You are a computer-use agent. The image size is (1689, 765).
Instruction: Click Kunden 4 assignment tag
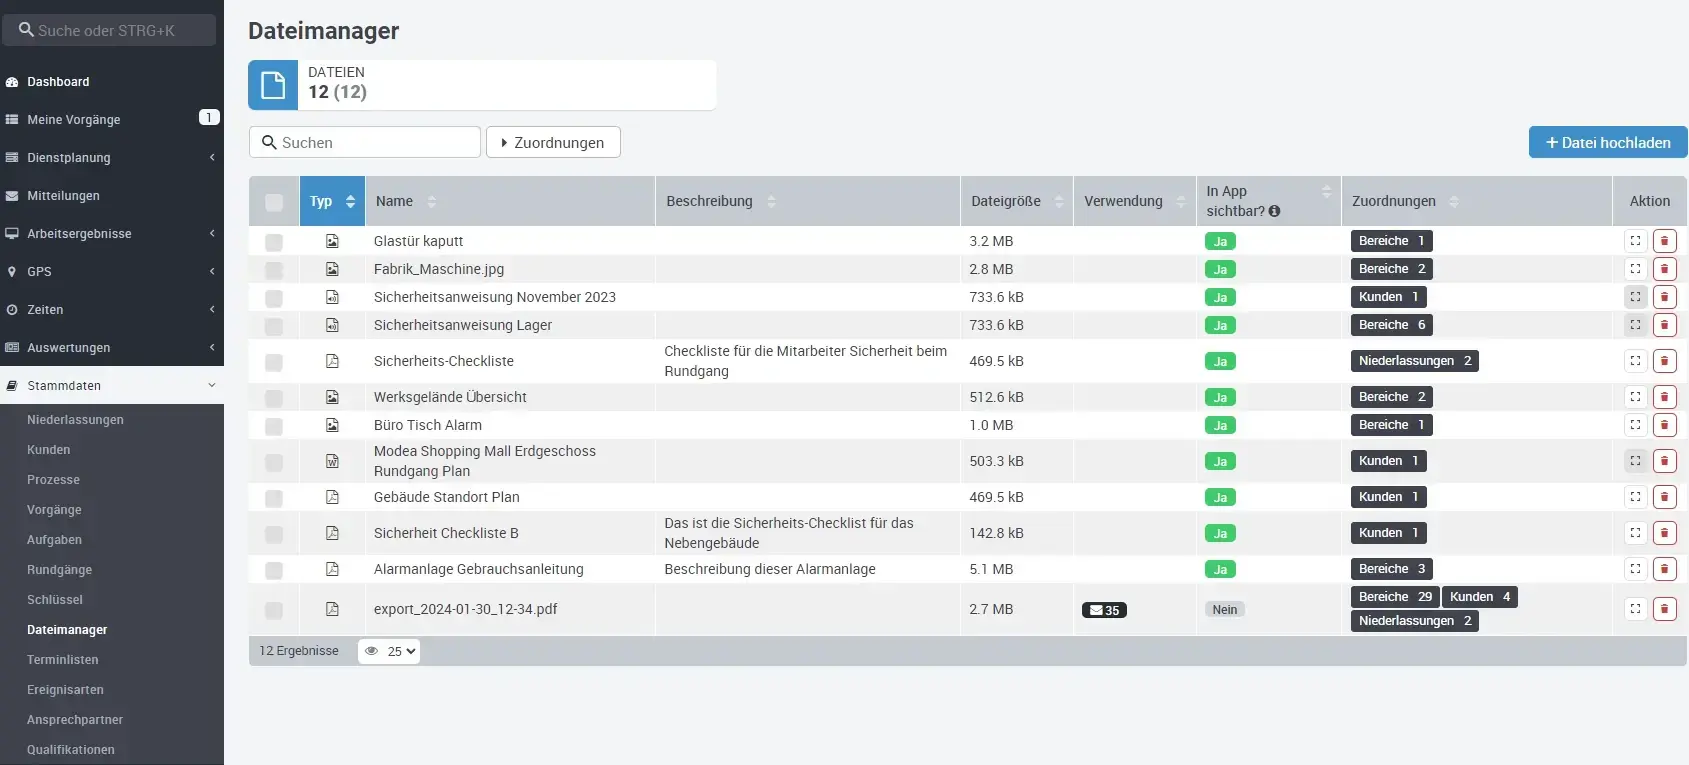coord(1480,597)
